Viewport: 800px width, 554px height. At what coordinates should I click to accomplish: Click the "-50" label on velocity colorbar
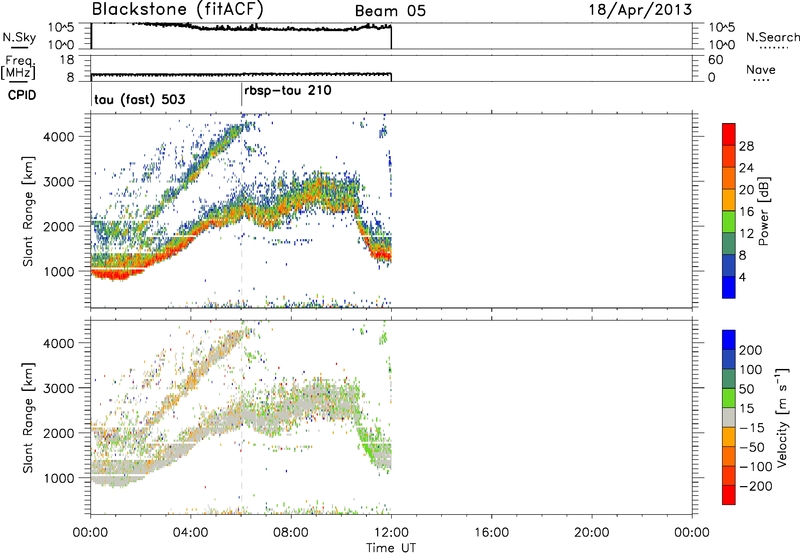(x=751, y=447)
